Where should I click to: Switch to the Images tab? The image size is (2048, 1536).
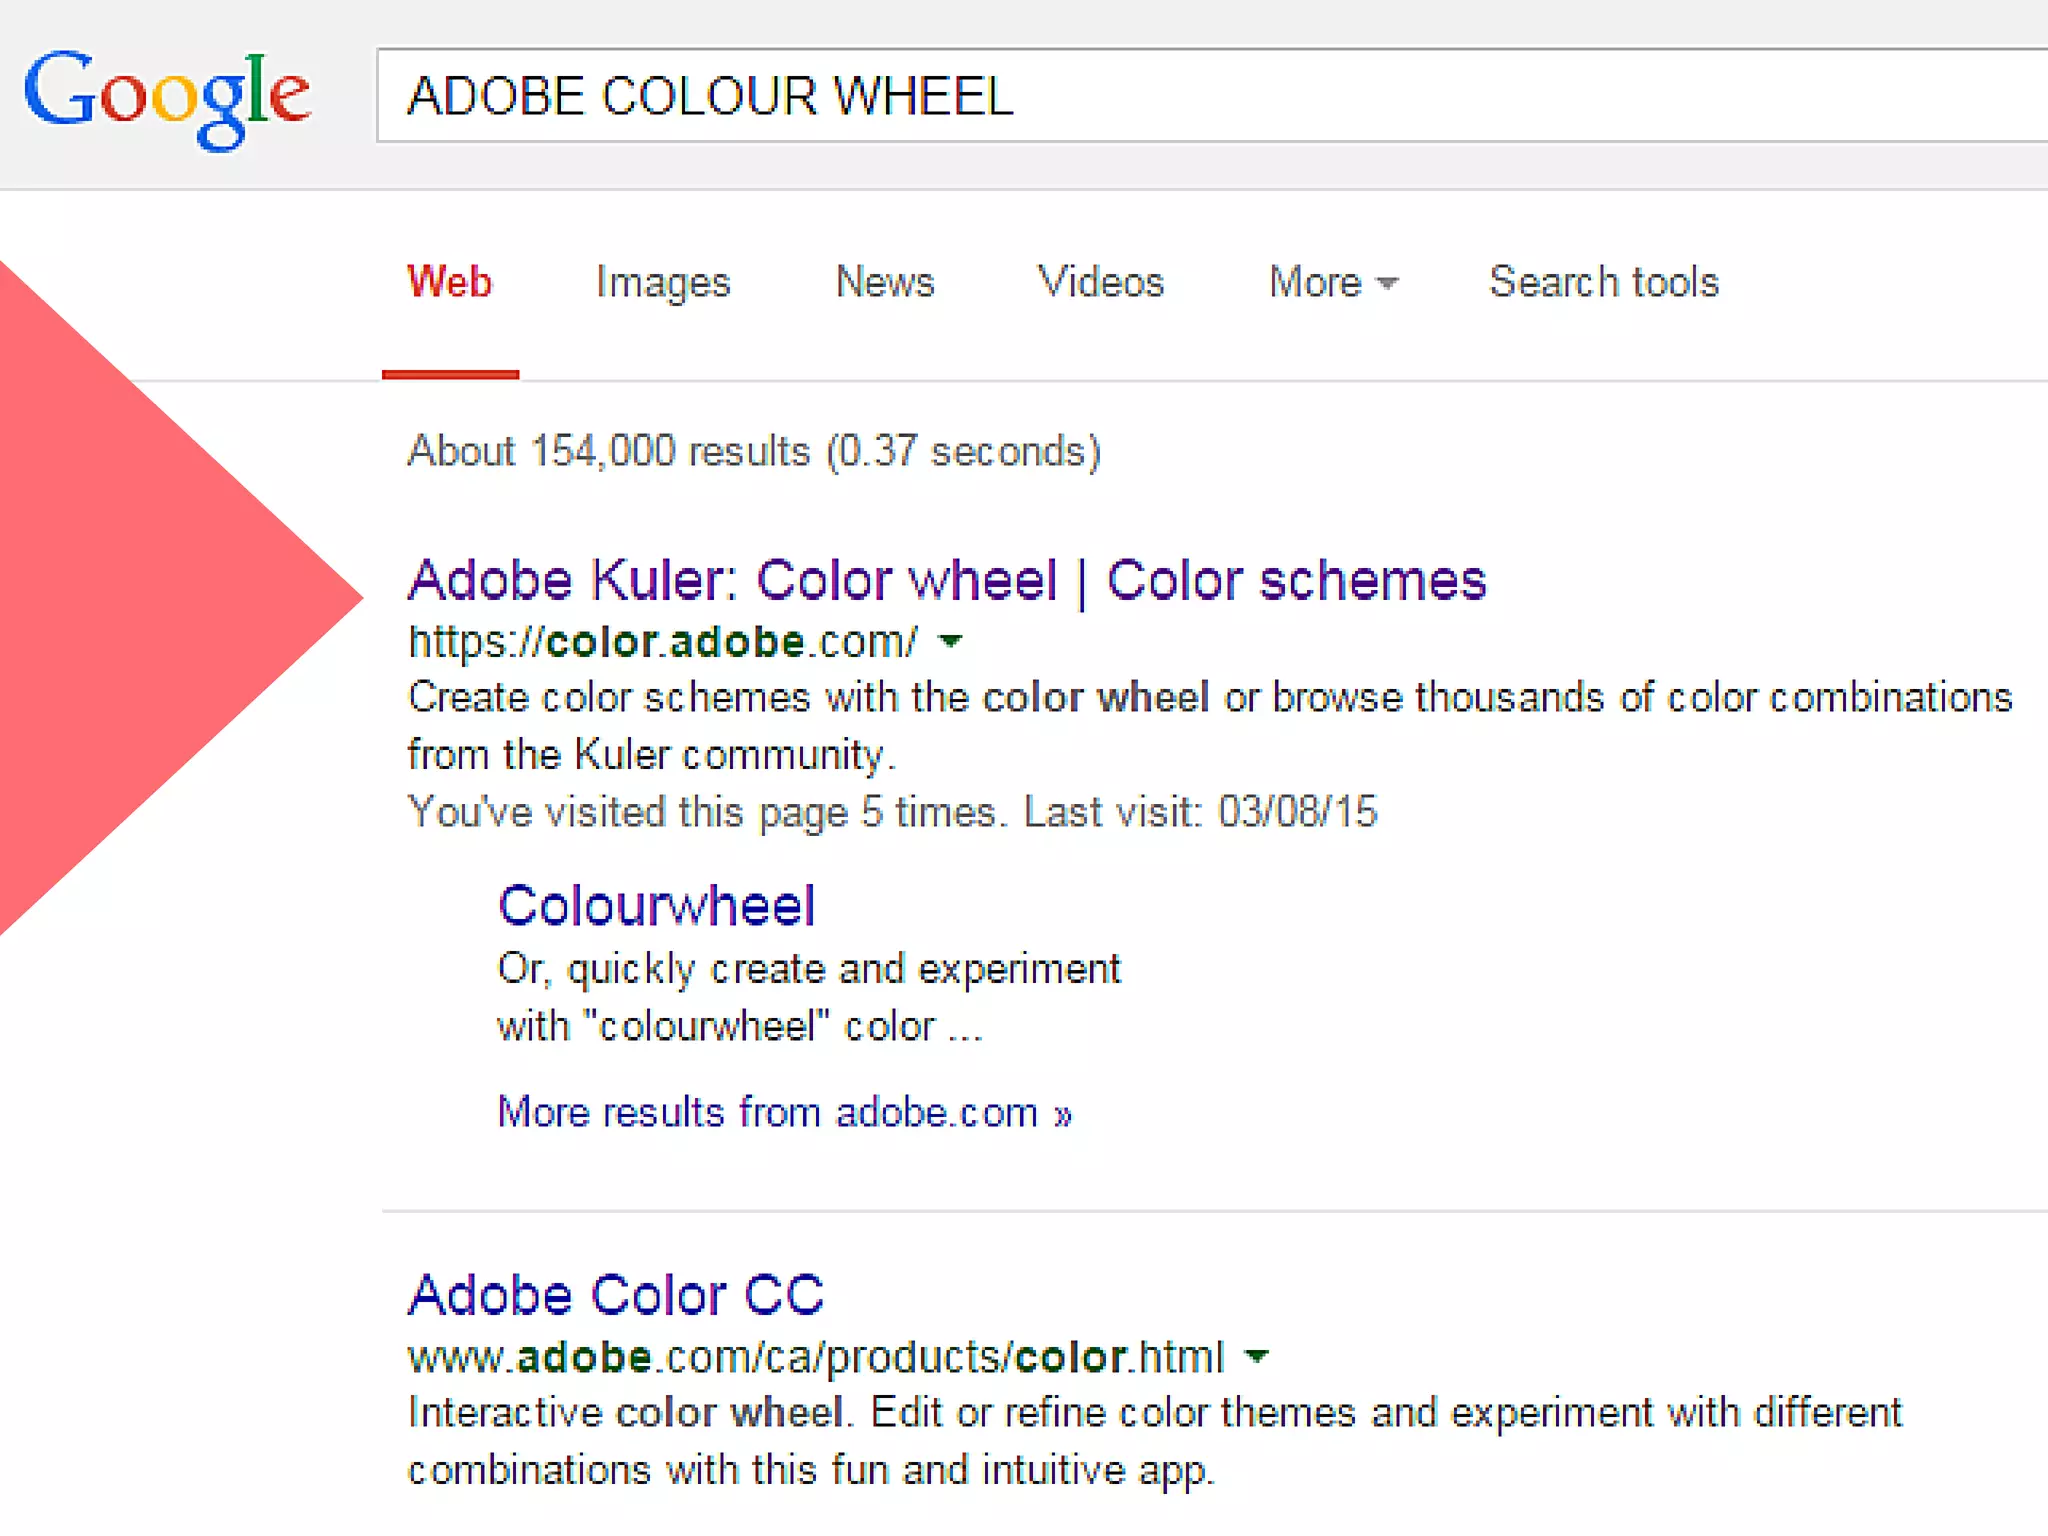tap(663, 283)
